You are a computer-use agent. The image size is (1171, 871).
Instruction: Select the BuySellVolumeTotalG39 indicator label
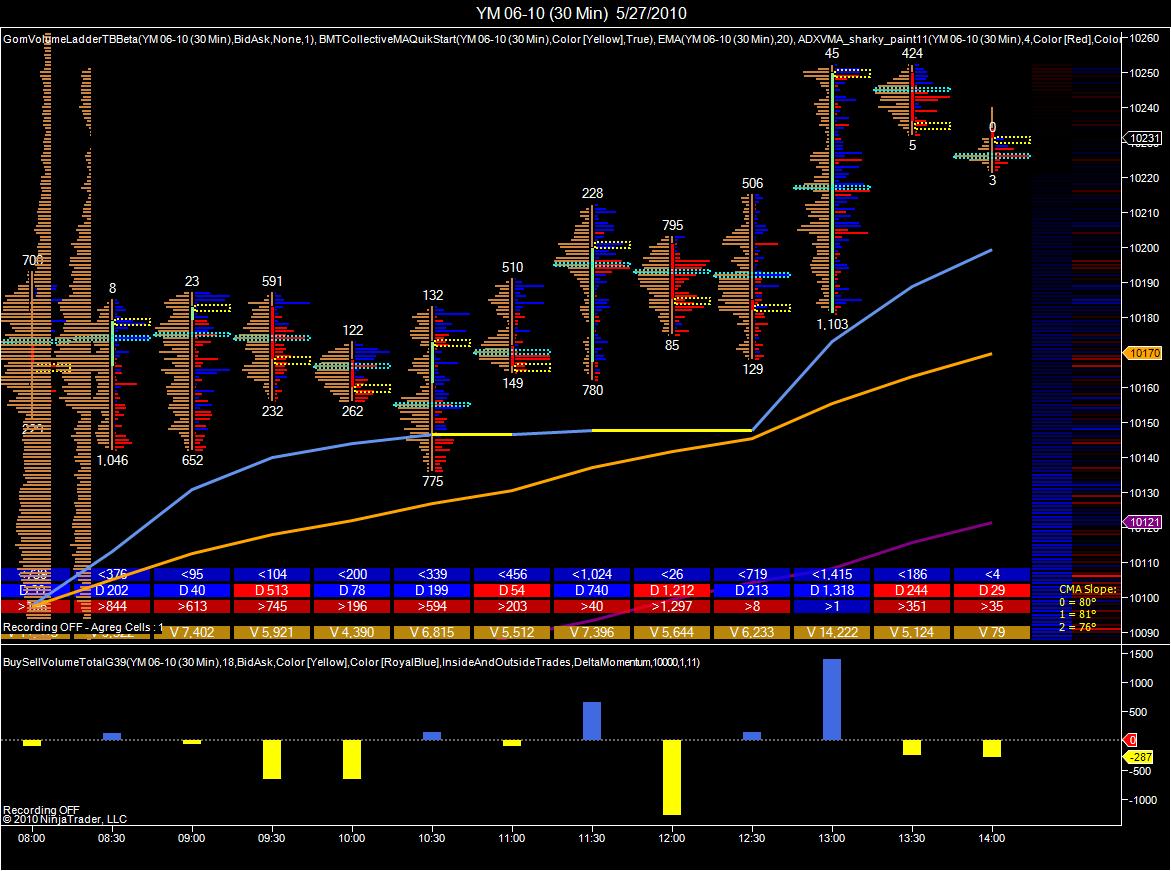click(x=351, y=662)
